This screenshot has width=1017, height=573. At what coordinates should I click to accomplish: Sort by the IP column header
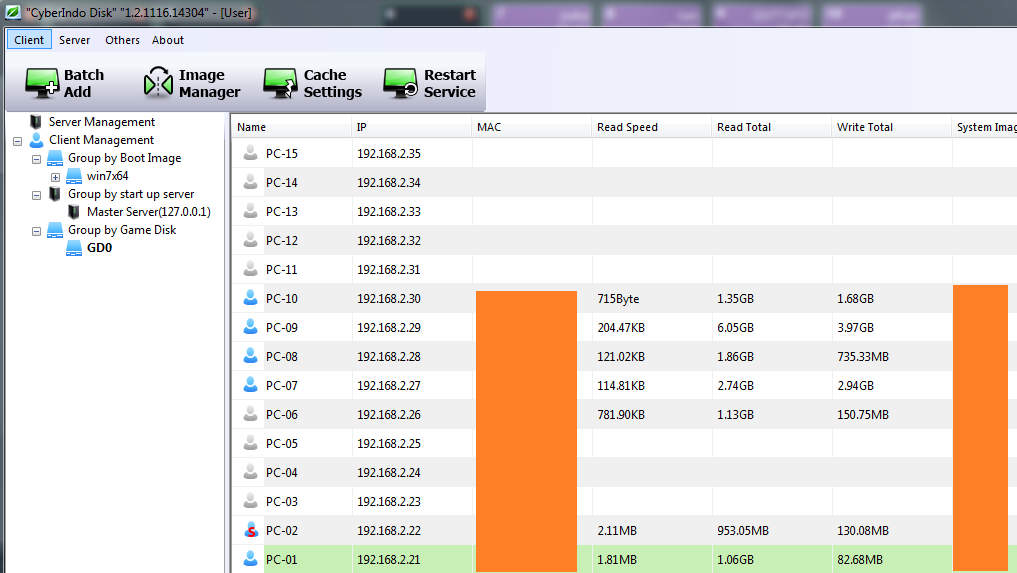coord(411,127)
